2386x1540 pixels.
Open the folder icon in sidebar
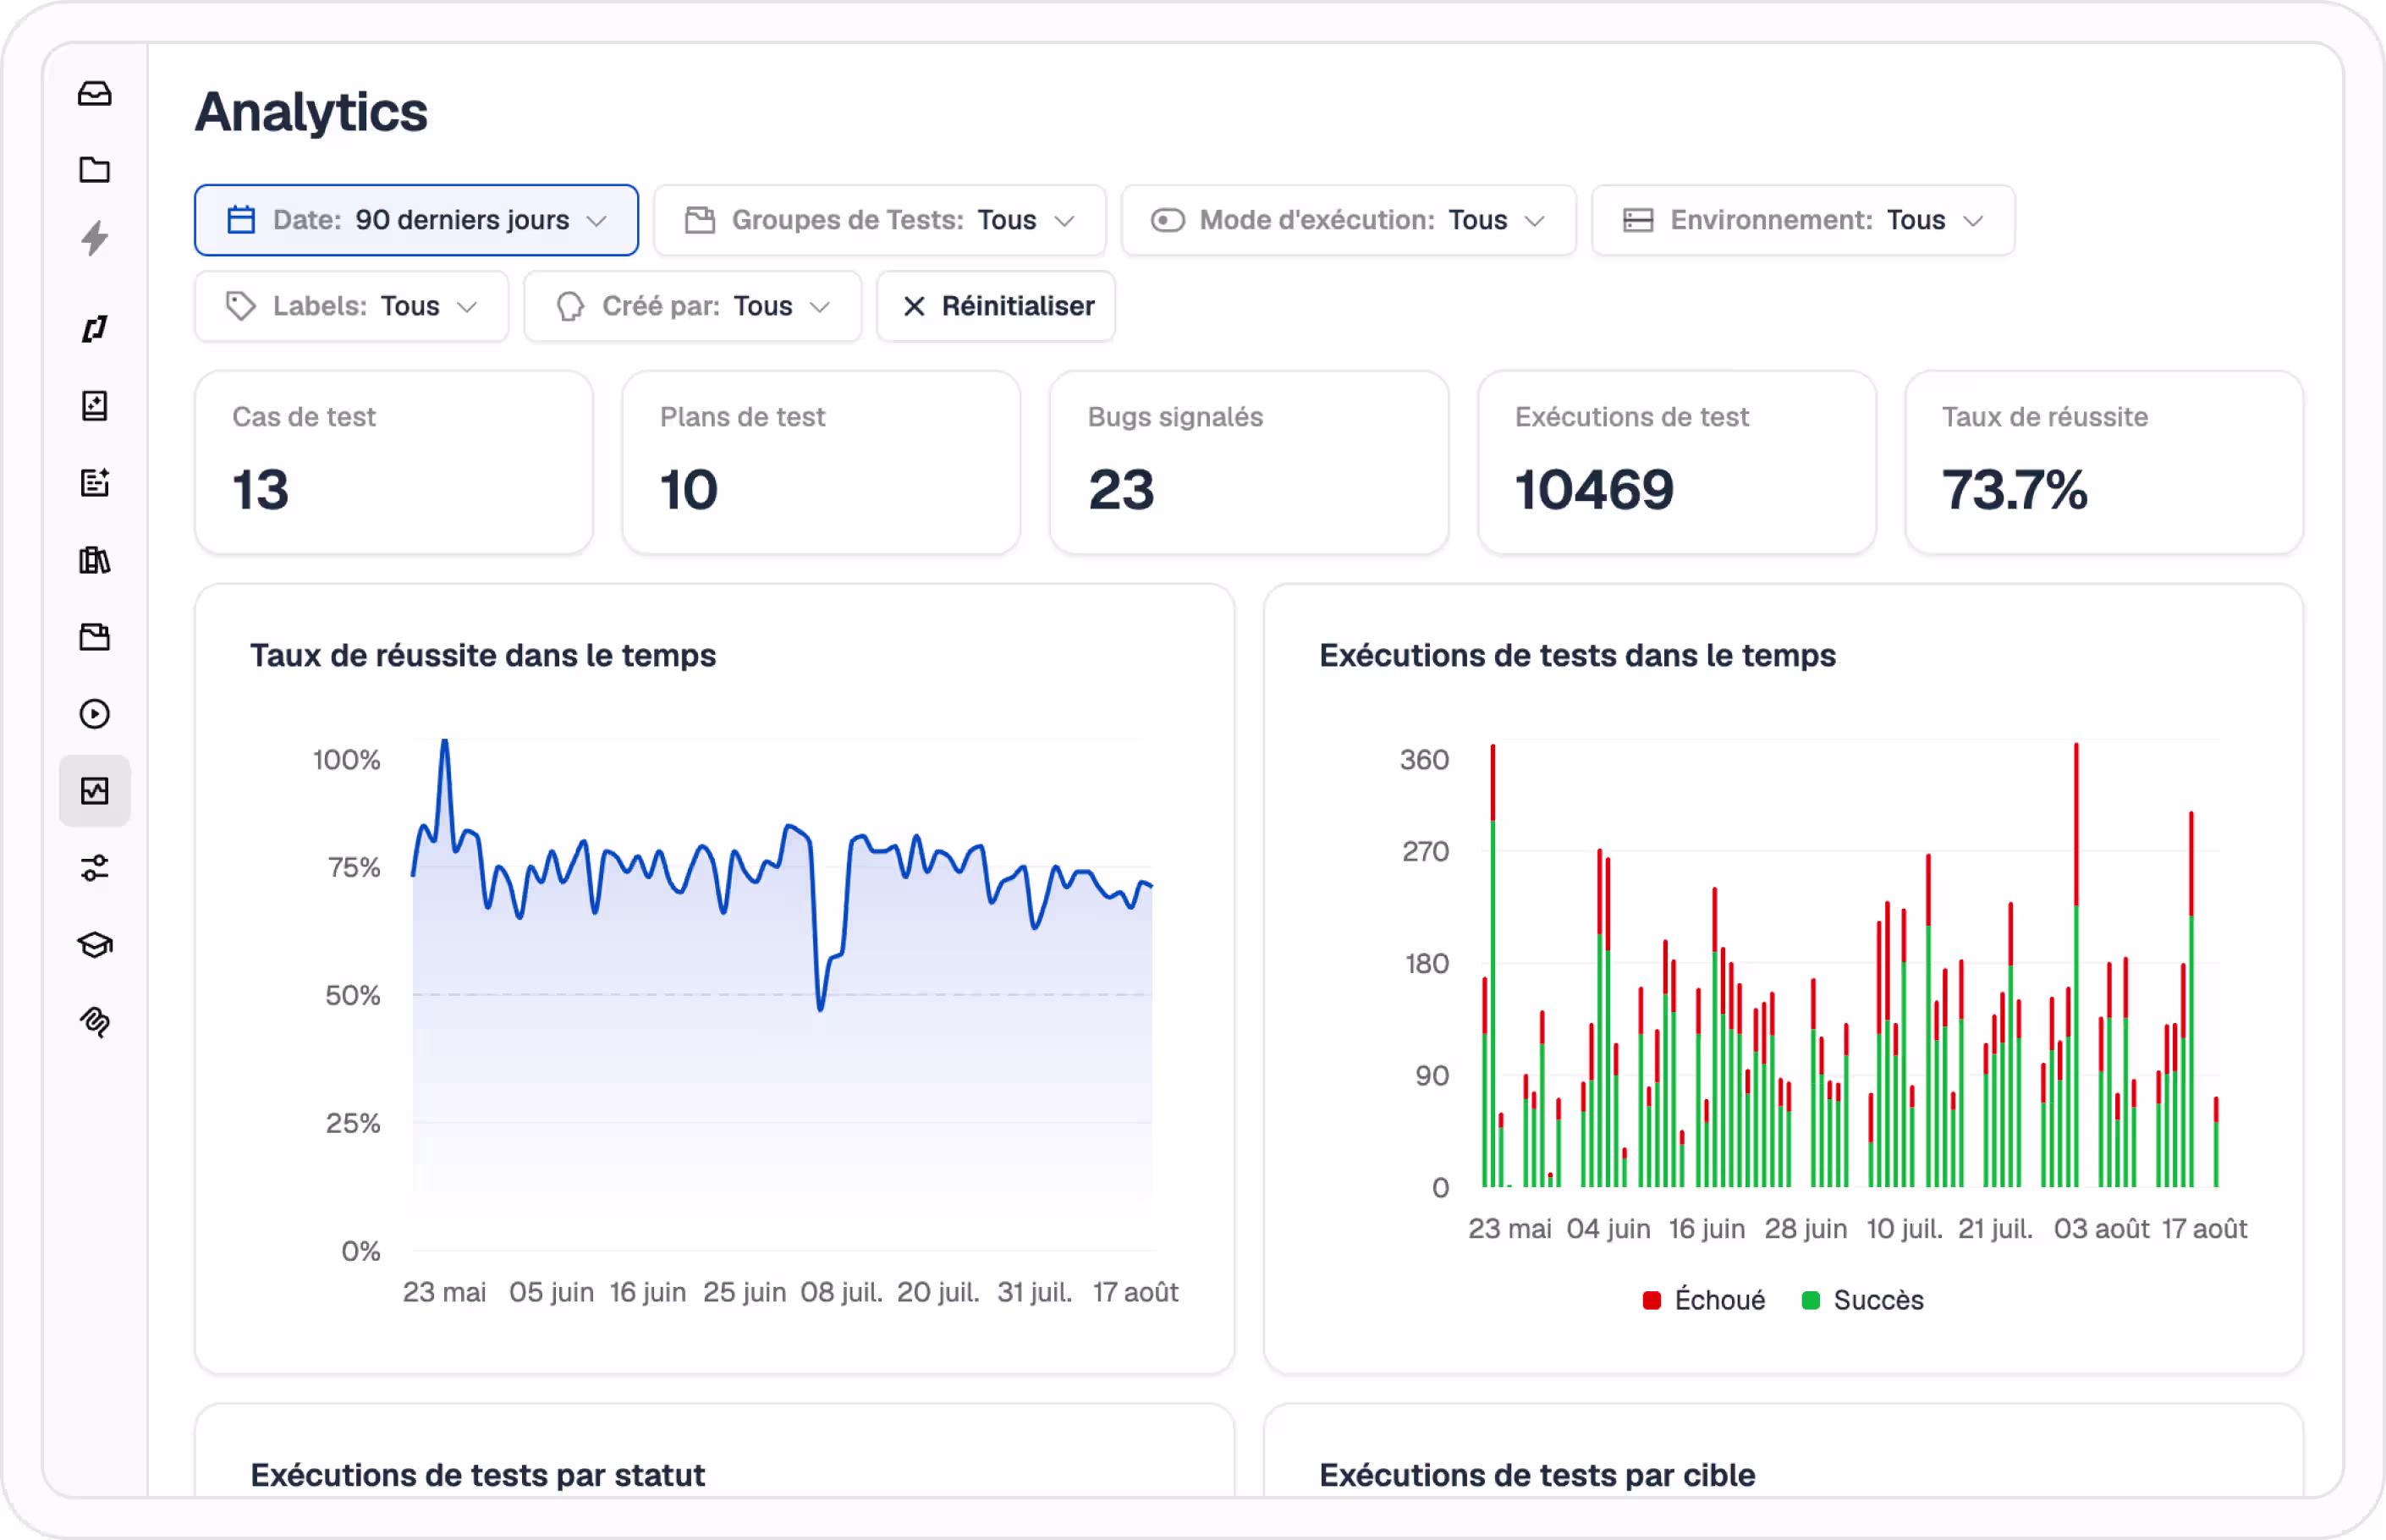tap(95, 169)
